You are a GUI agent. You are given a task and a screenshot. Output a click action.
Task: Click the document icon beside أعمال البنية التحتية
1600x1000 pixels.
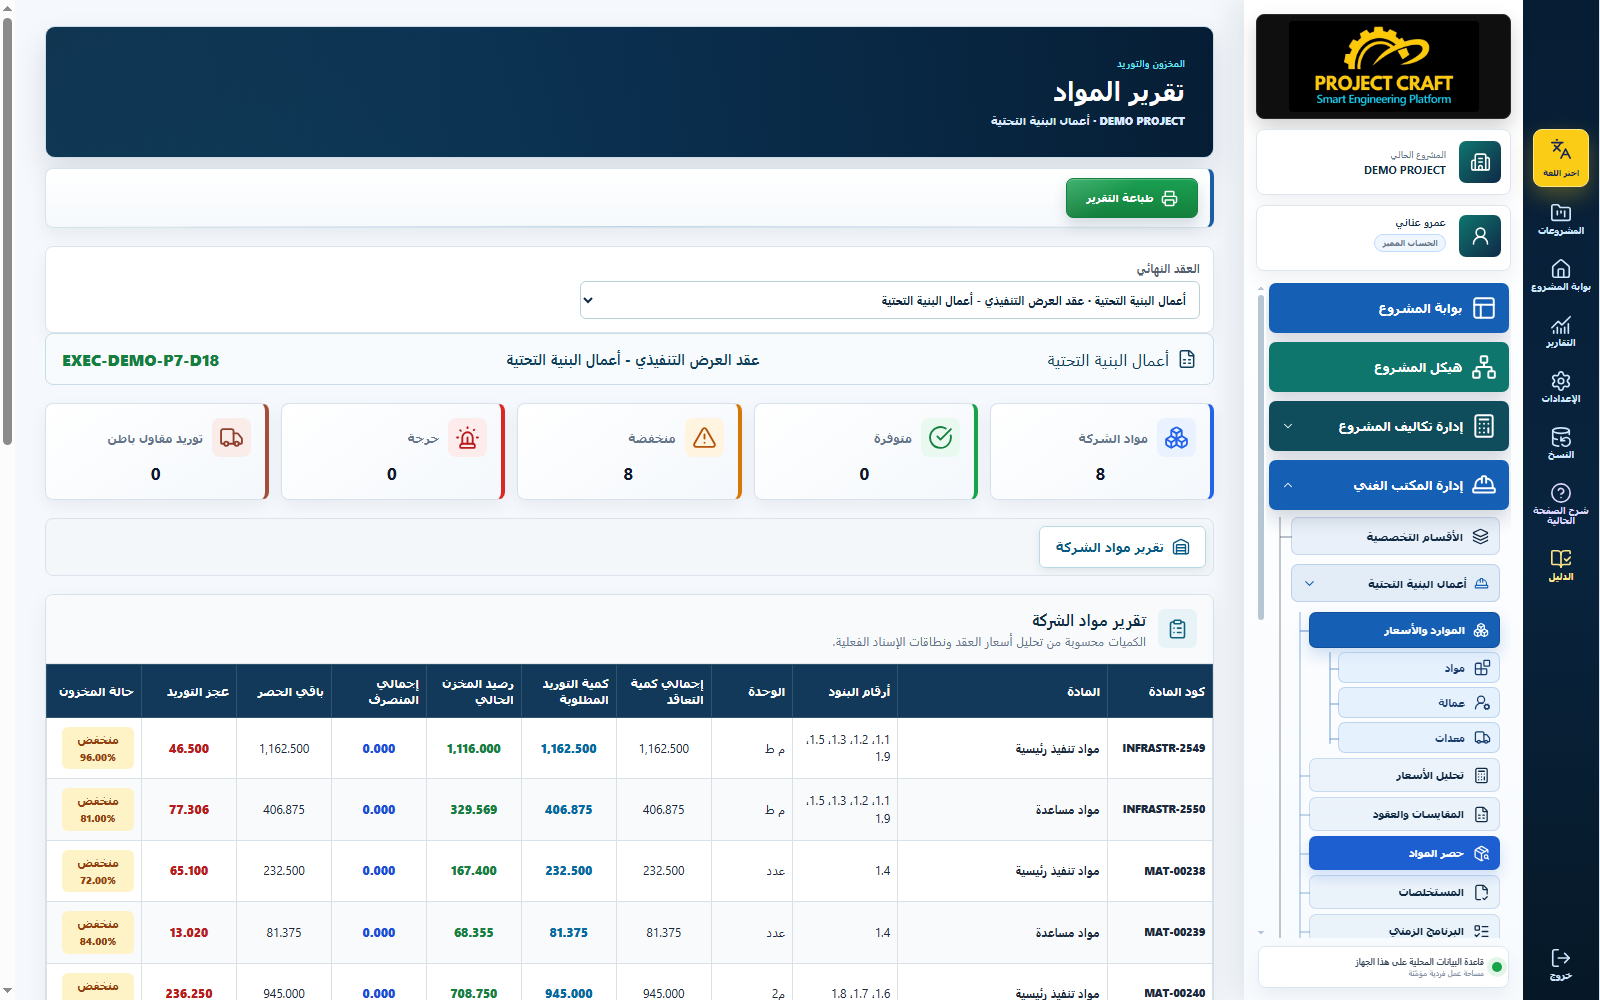(1187, 359)
